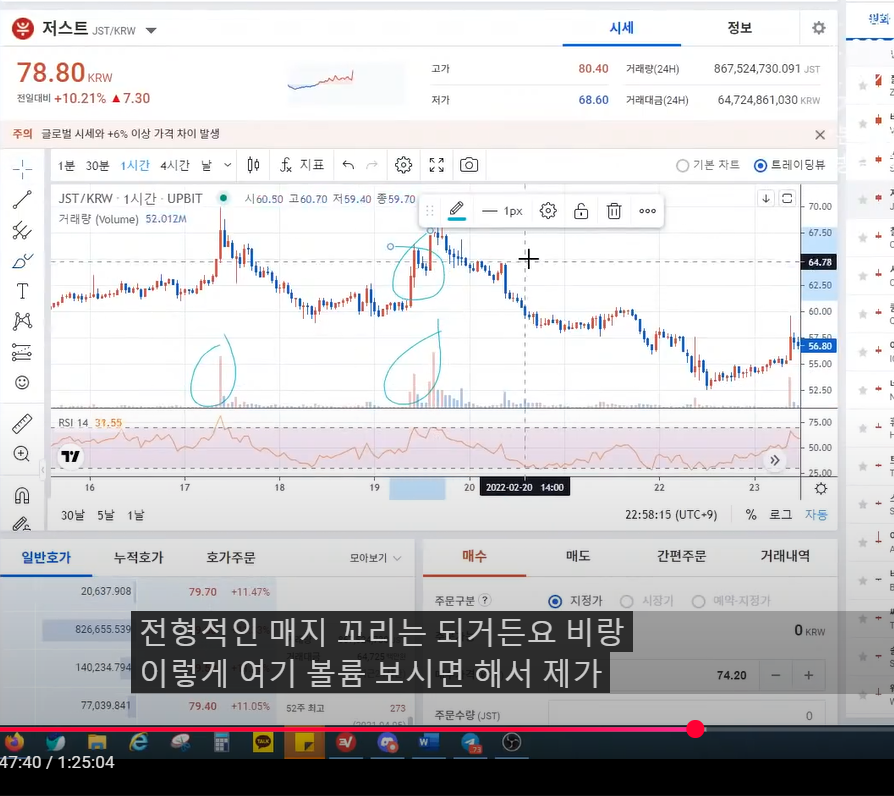Switch to 호가주문 tab
Screen dimensions: 894x796
point(230,558)
